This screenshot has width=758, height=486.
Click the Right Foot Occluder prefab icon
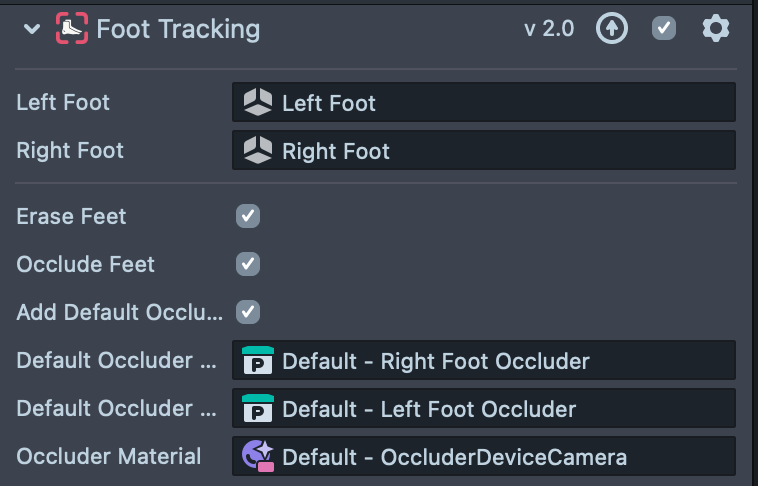258,360
